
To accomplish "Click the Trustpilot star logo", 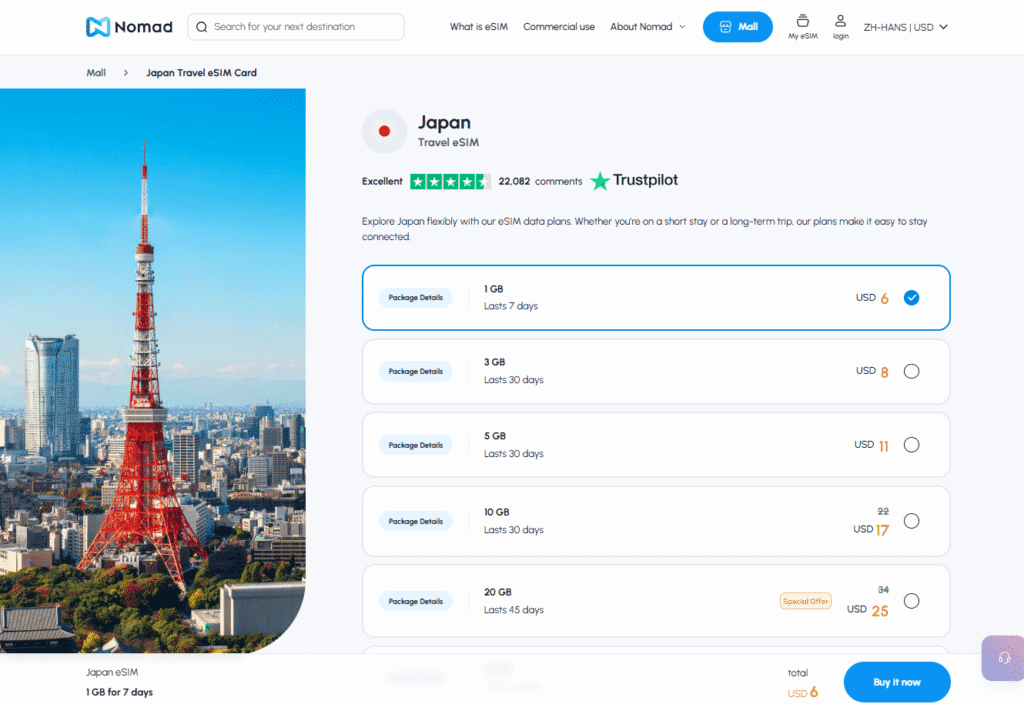I will pyautogui.click(x=599, y=181).
